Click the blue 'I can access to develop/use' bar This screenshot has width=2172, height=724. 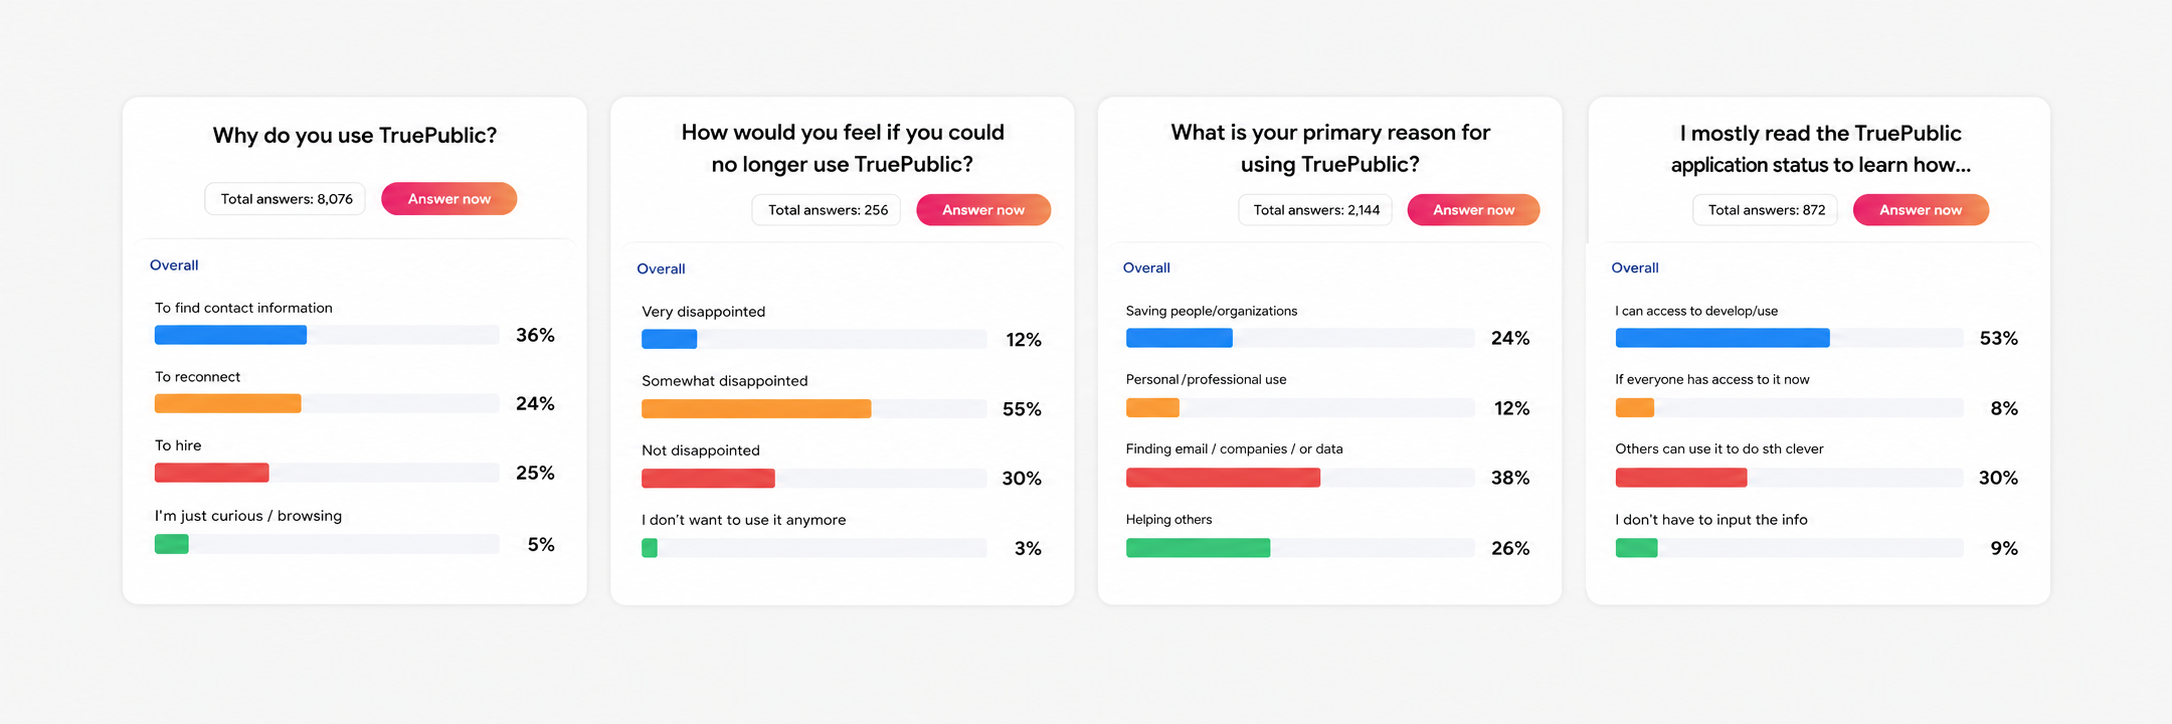tap(1722, 338)
